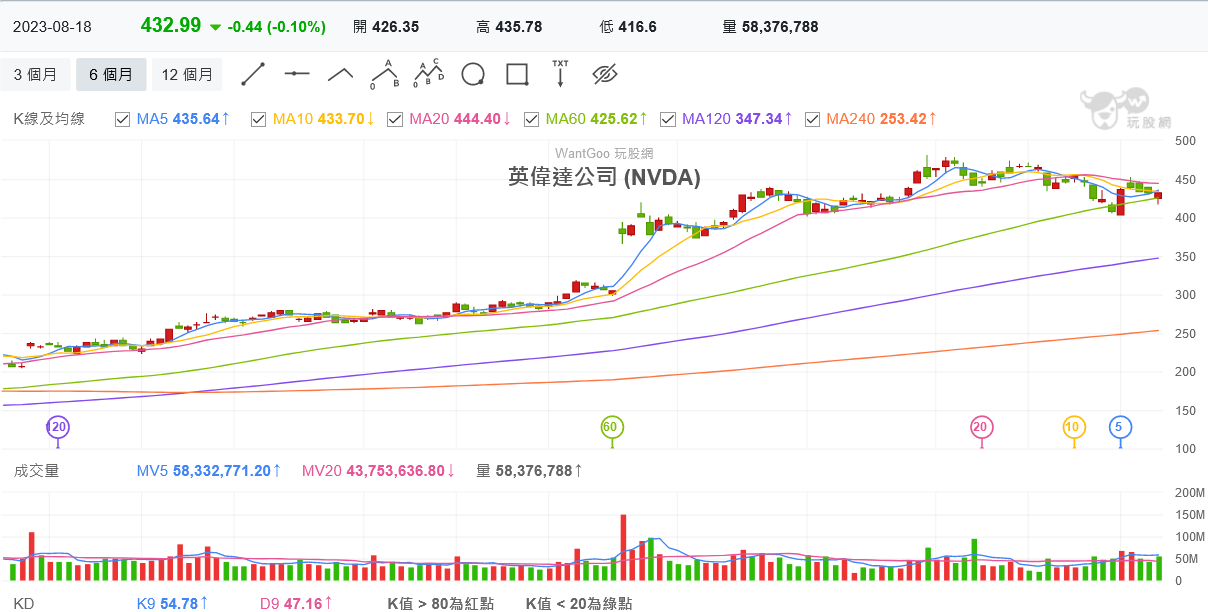The width and height of the screenshot is (1208, 612).
Task: Click the 成交量 volume section label
Action: pos(37,470)
